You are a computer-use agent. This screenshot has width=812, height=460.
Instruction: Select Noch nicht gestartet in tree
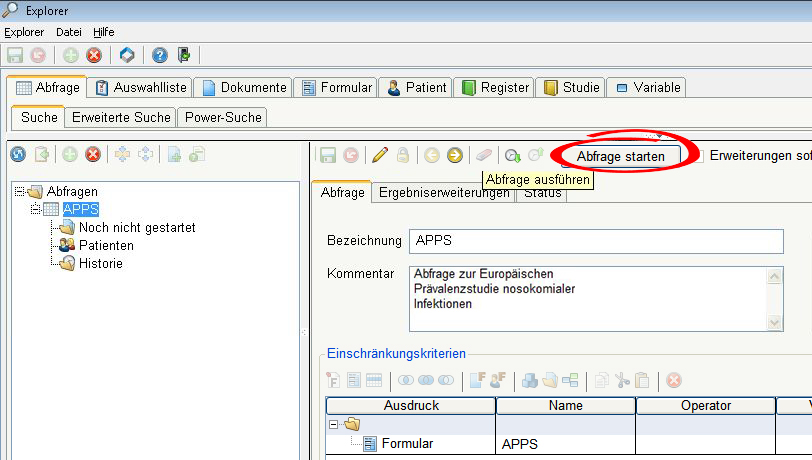coord(137,227)
